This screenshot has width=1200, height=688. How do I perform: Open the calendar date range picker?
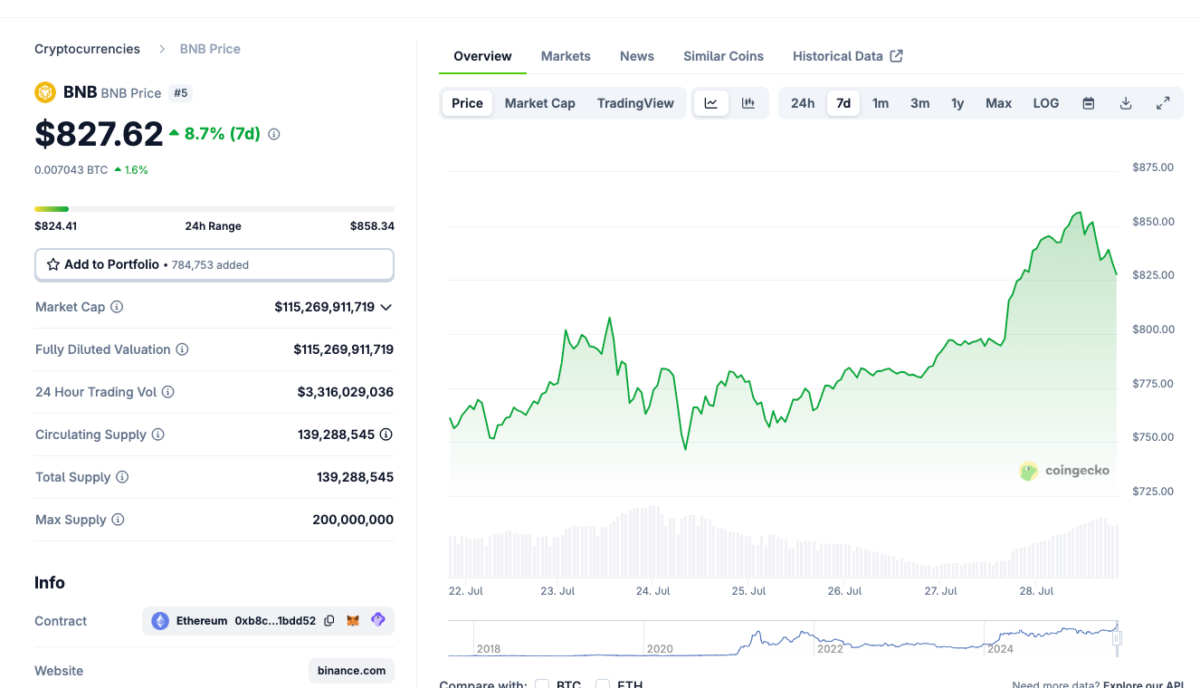(1088, 103)
